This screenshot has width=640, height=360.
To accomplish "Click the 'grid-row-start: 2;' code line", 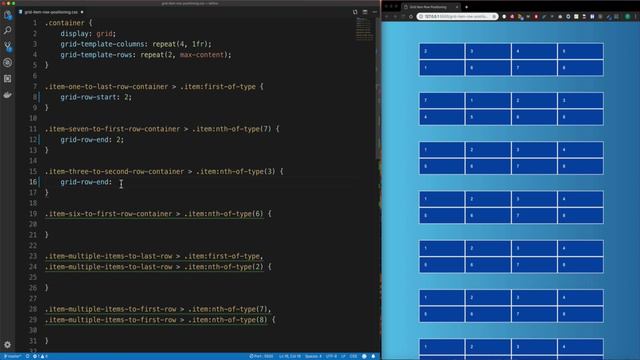I will [96, 97].
